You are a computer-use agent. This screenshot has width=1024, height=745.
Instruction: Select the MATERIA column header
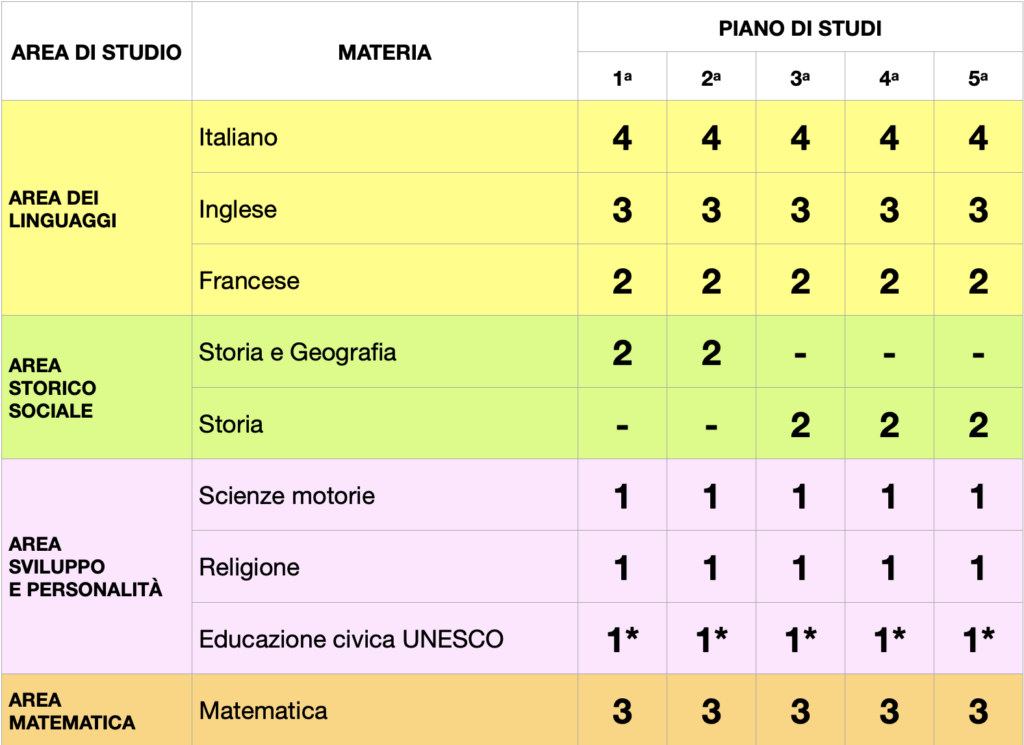coord(385,52)
